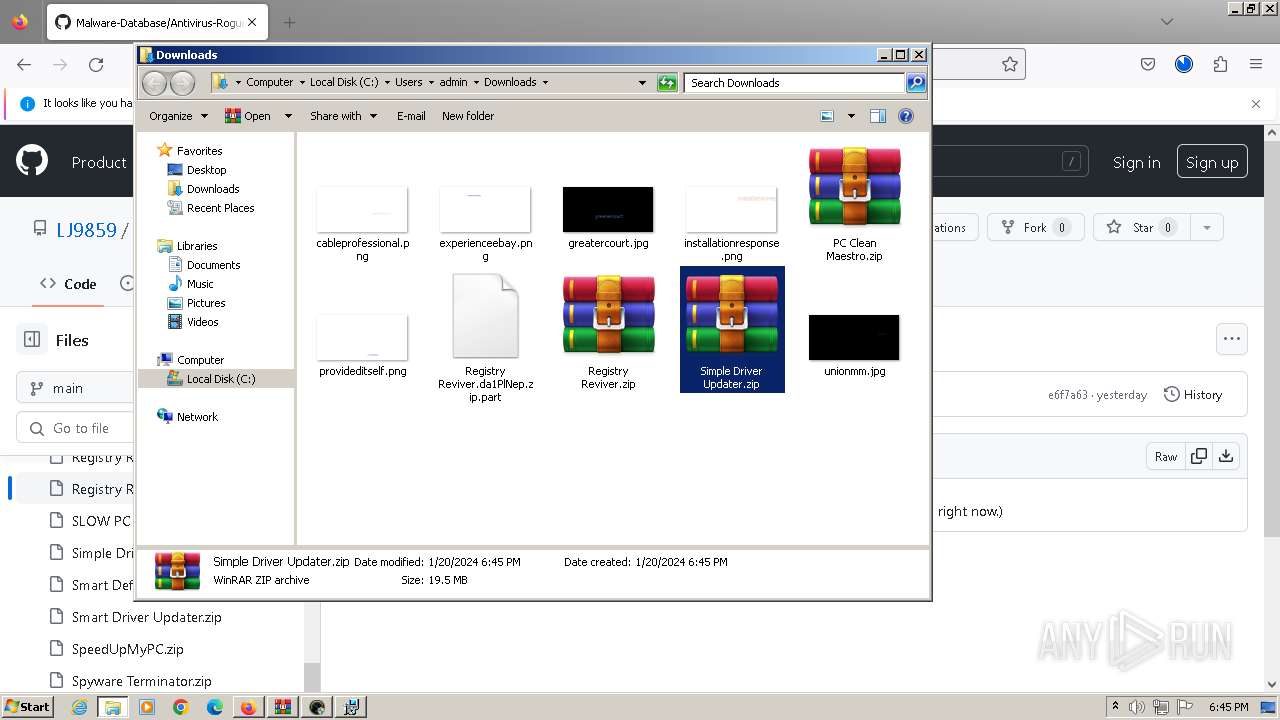This screenshot has width=1280, height=720.
Task: Switch to Firefox in the taskbar
Action: pos(248,707)
